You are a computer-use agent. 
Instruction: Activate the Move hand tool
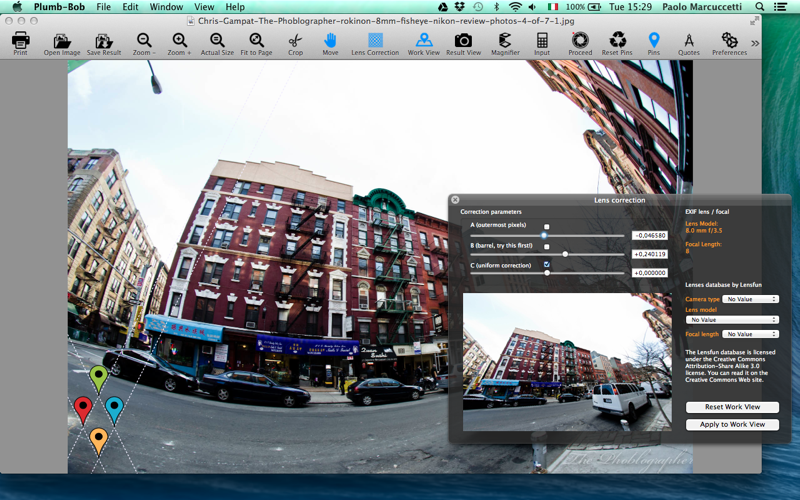click(x=330, y=41)
